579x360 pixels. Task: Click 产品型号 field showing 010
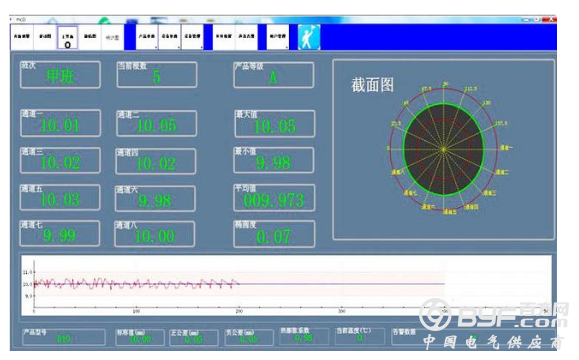pyautogui.click(x=64, y=337)
